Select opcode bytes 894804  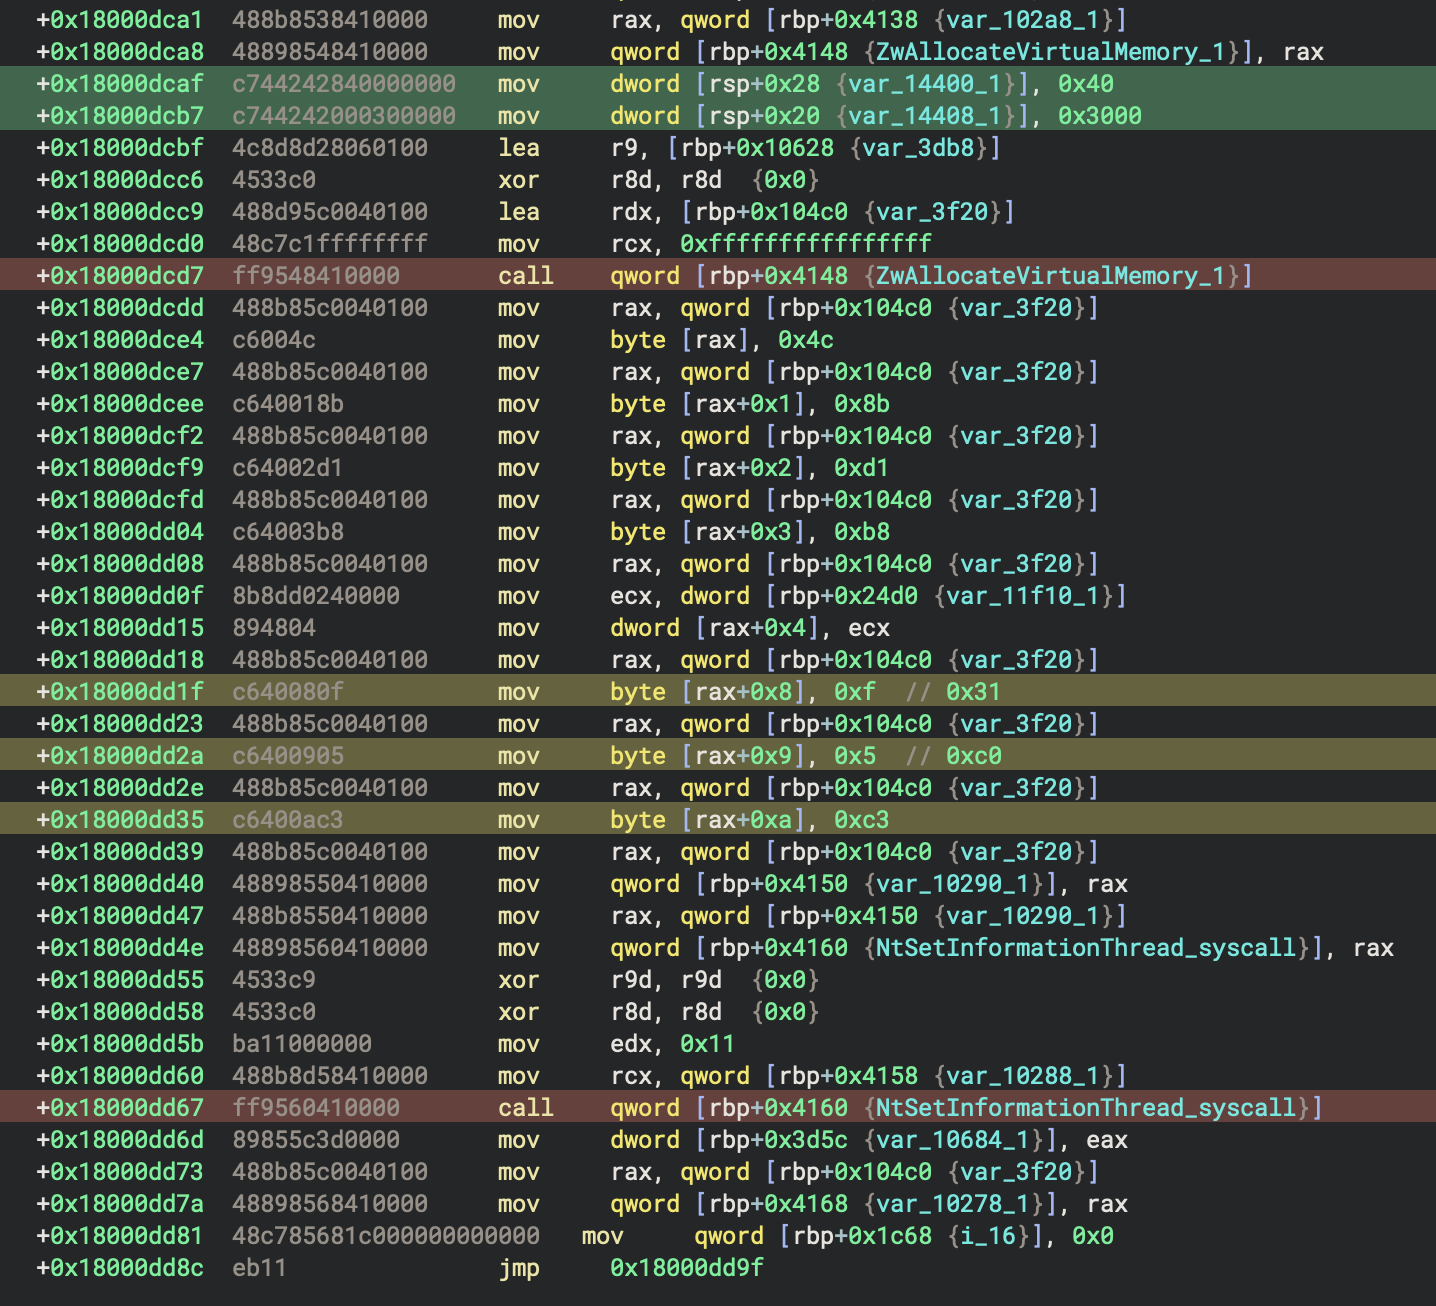click(274, 628)
